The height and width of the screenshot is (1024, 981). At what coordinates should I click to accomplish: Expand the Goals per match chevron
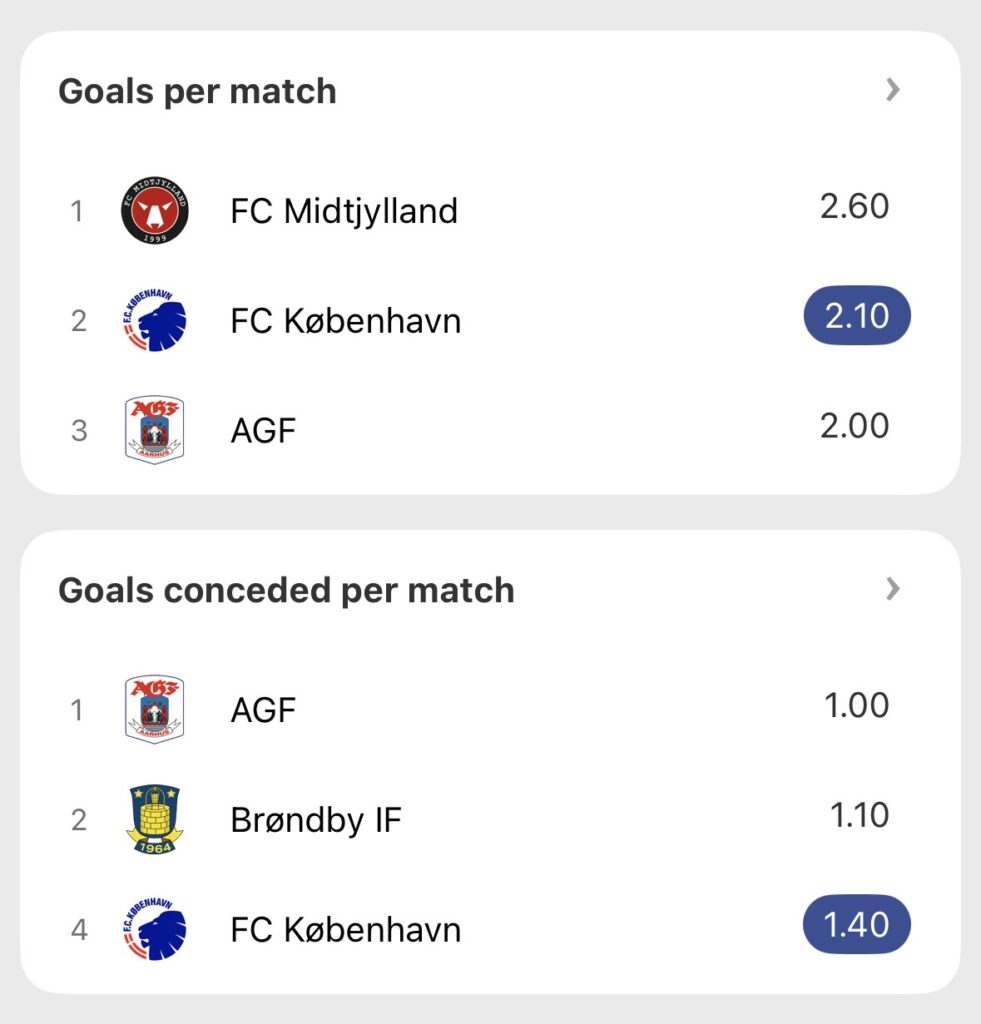coord(893,91)
